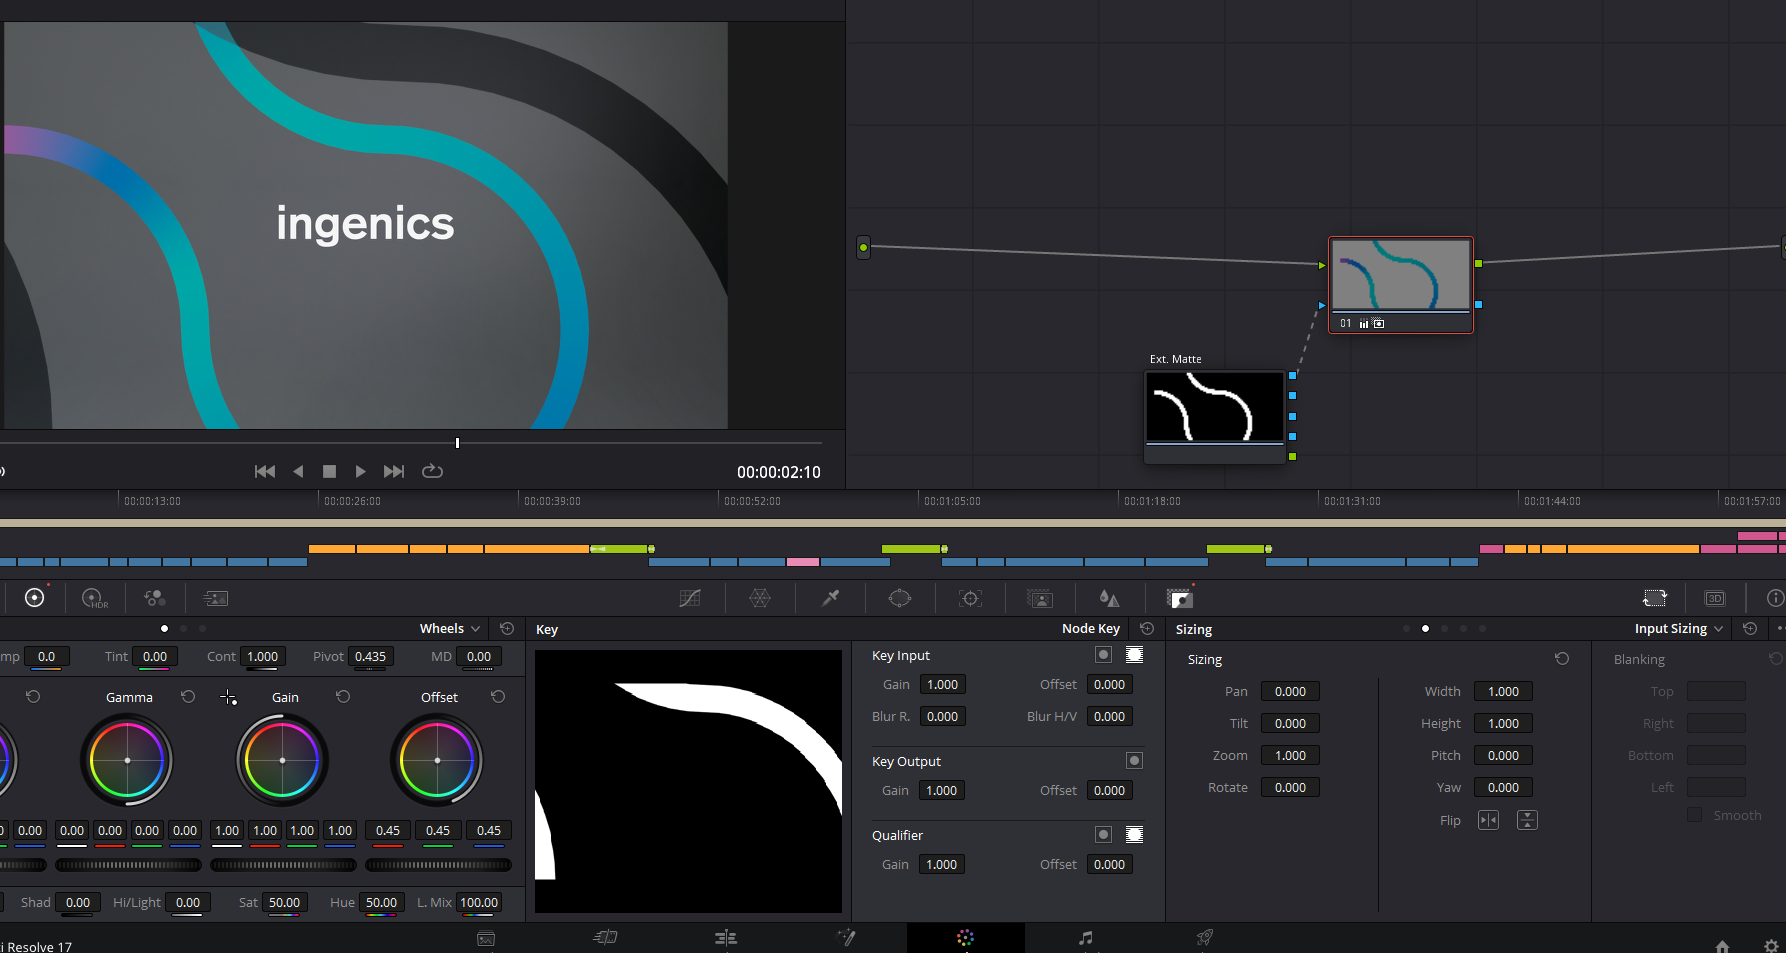This screenshot has width=1786, height=953.
Task: Open the Color Wheels palette
Action: click(35, 598)
